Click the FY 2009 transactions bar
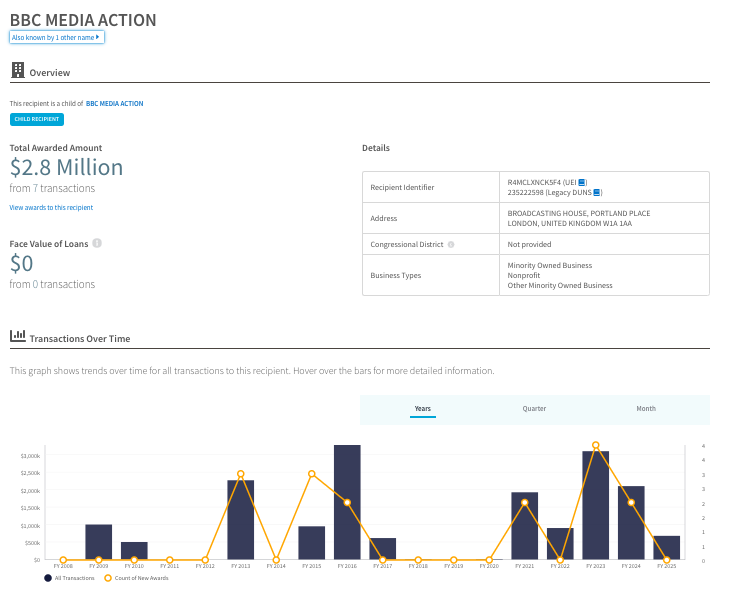Viewport: 747px width, 593px height. (x=98, y=542)
